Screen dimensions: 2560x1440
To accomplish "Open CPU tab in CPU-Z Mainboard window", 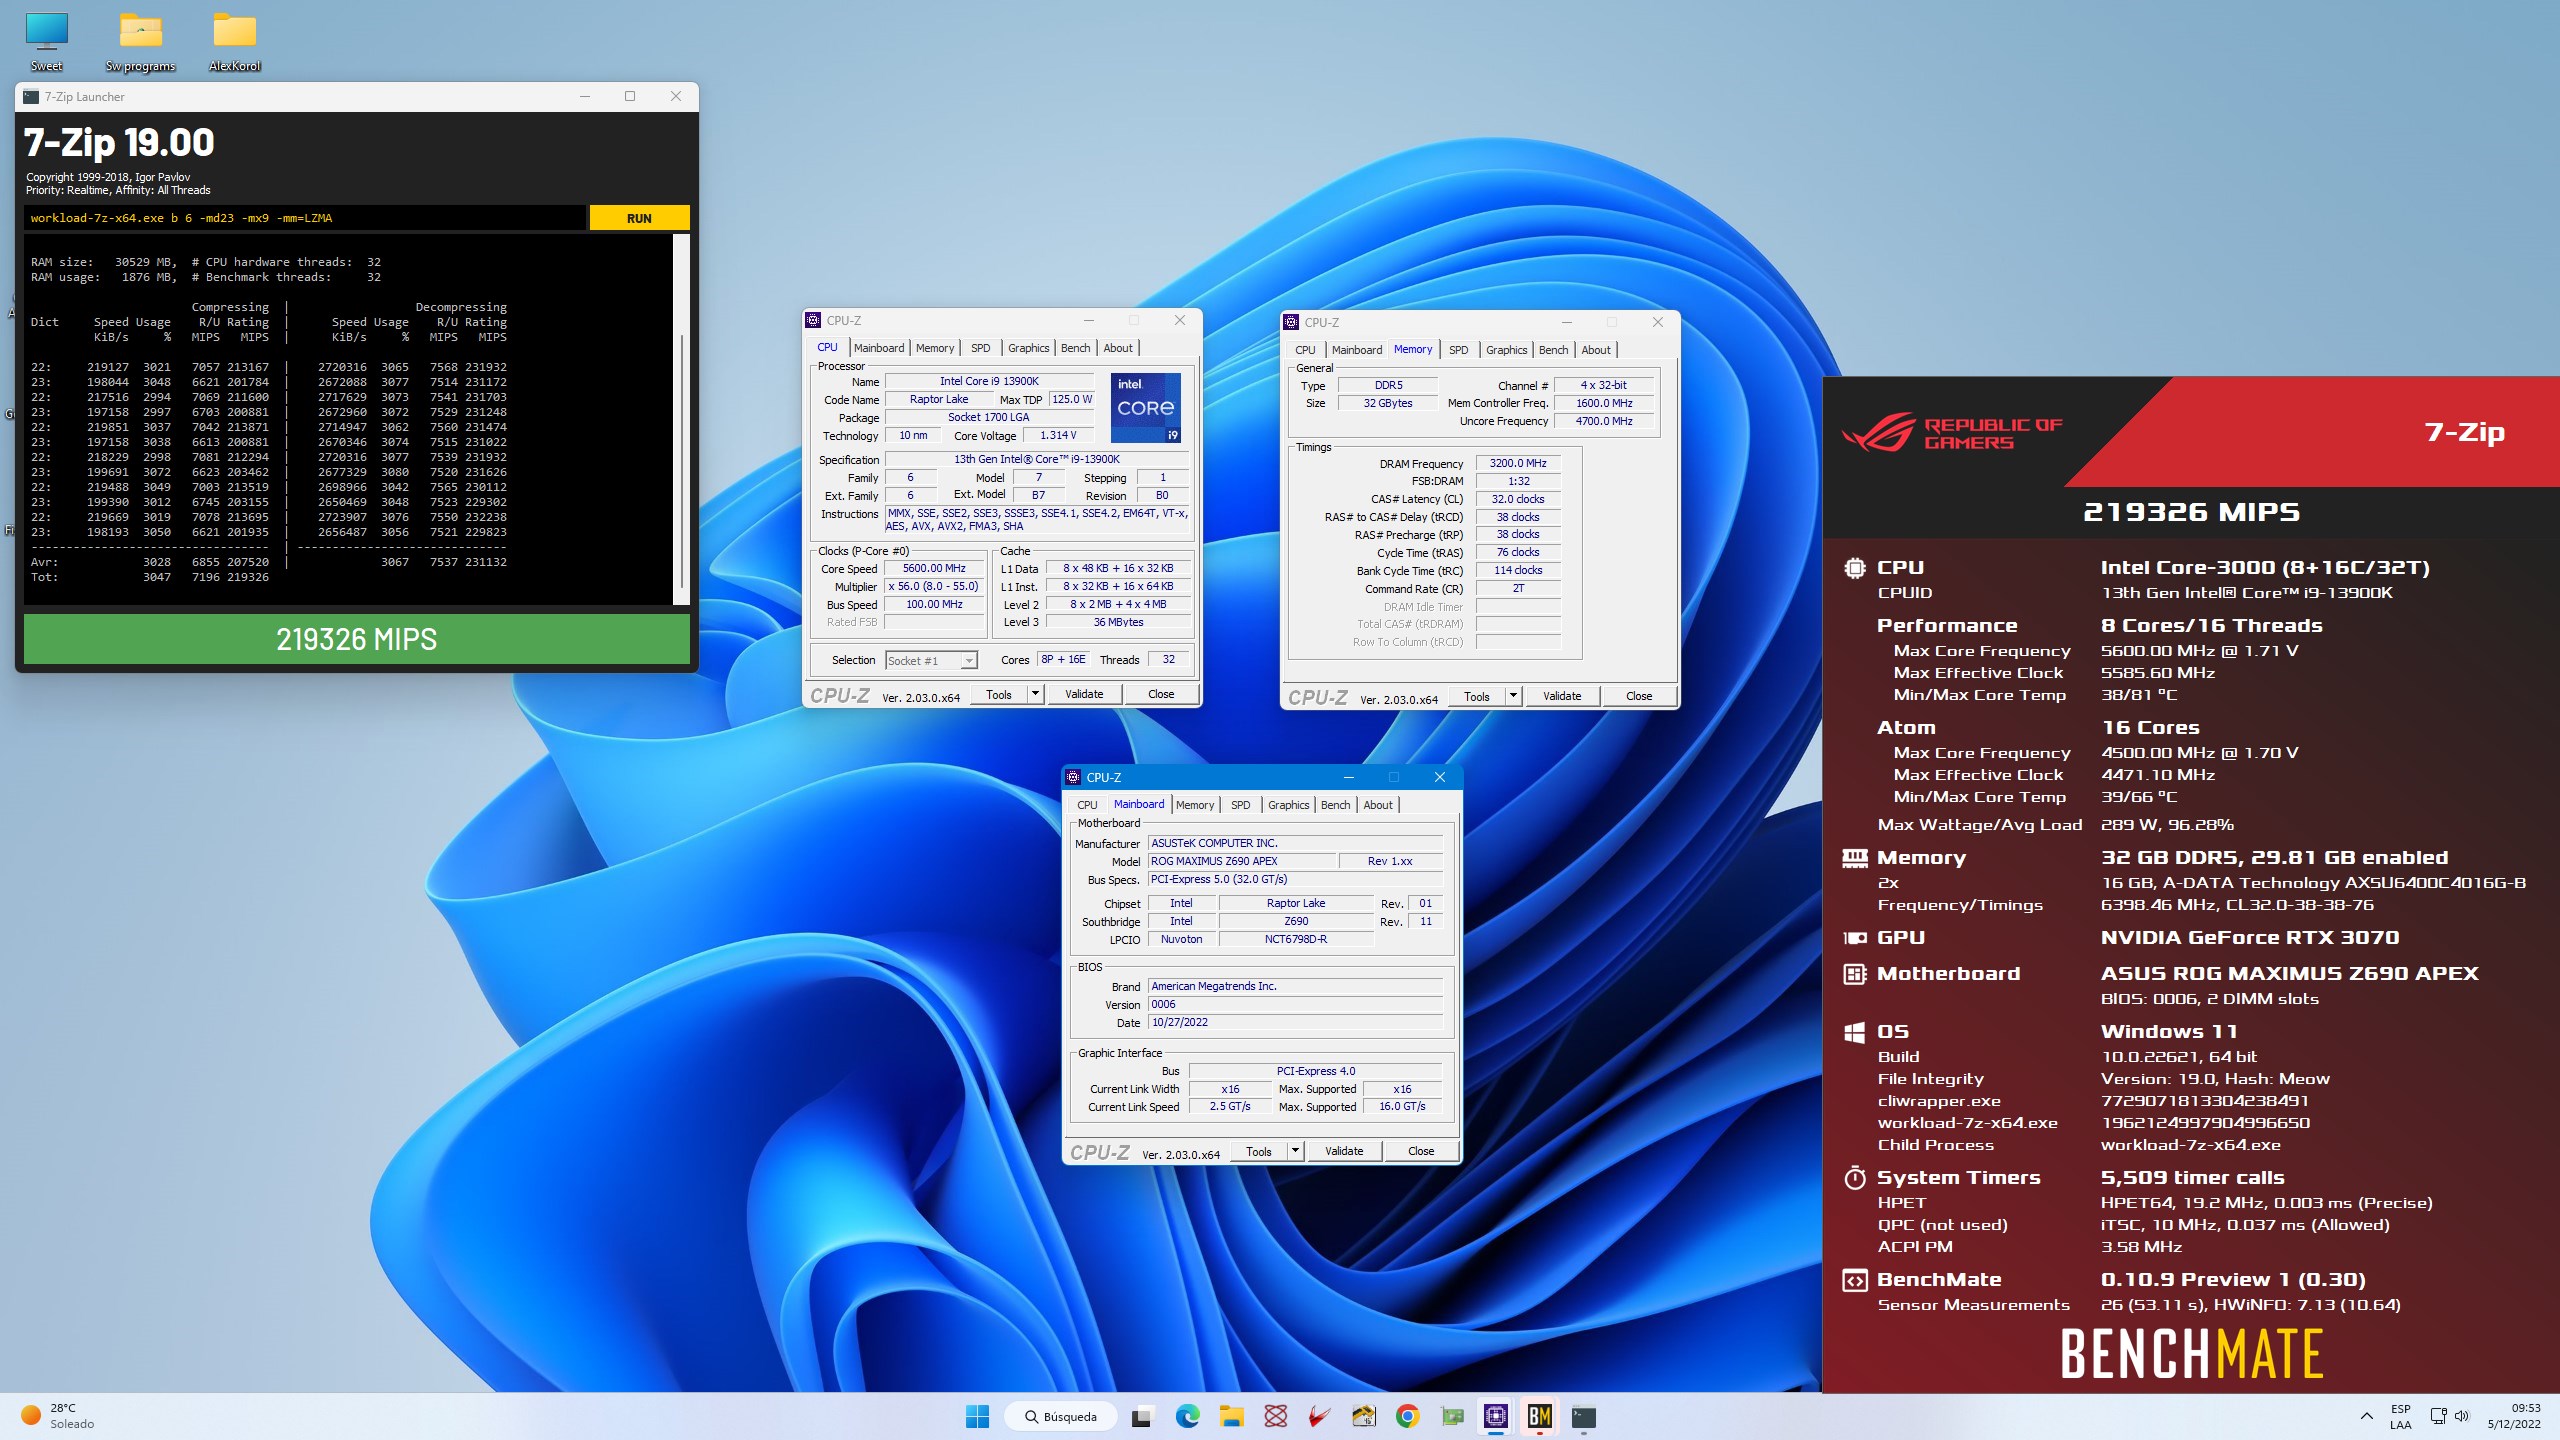I will (1087, 805).
